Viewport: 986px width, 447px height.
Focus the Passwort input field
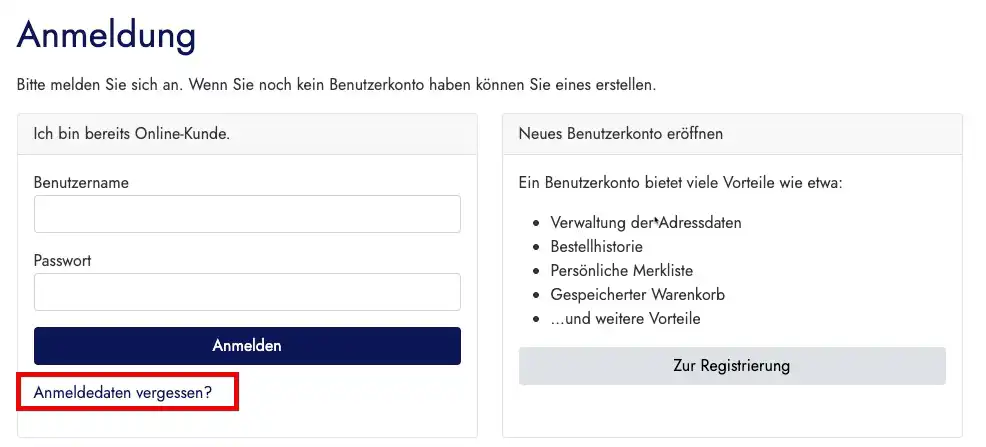247,292
